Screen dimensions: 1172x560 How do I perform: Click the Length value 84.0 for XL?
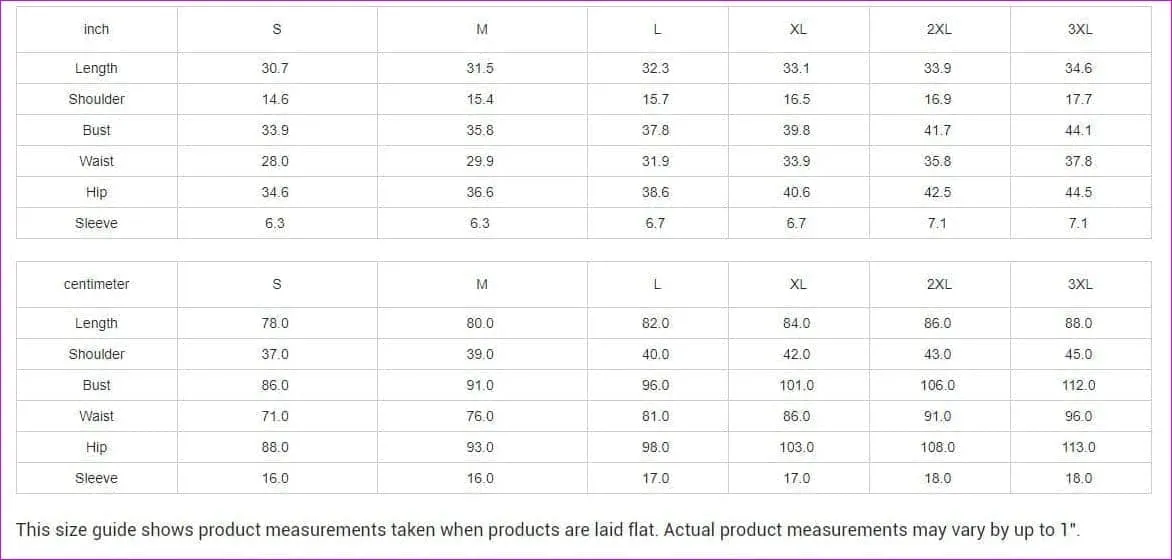pos(797,323)
